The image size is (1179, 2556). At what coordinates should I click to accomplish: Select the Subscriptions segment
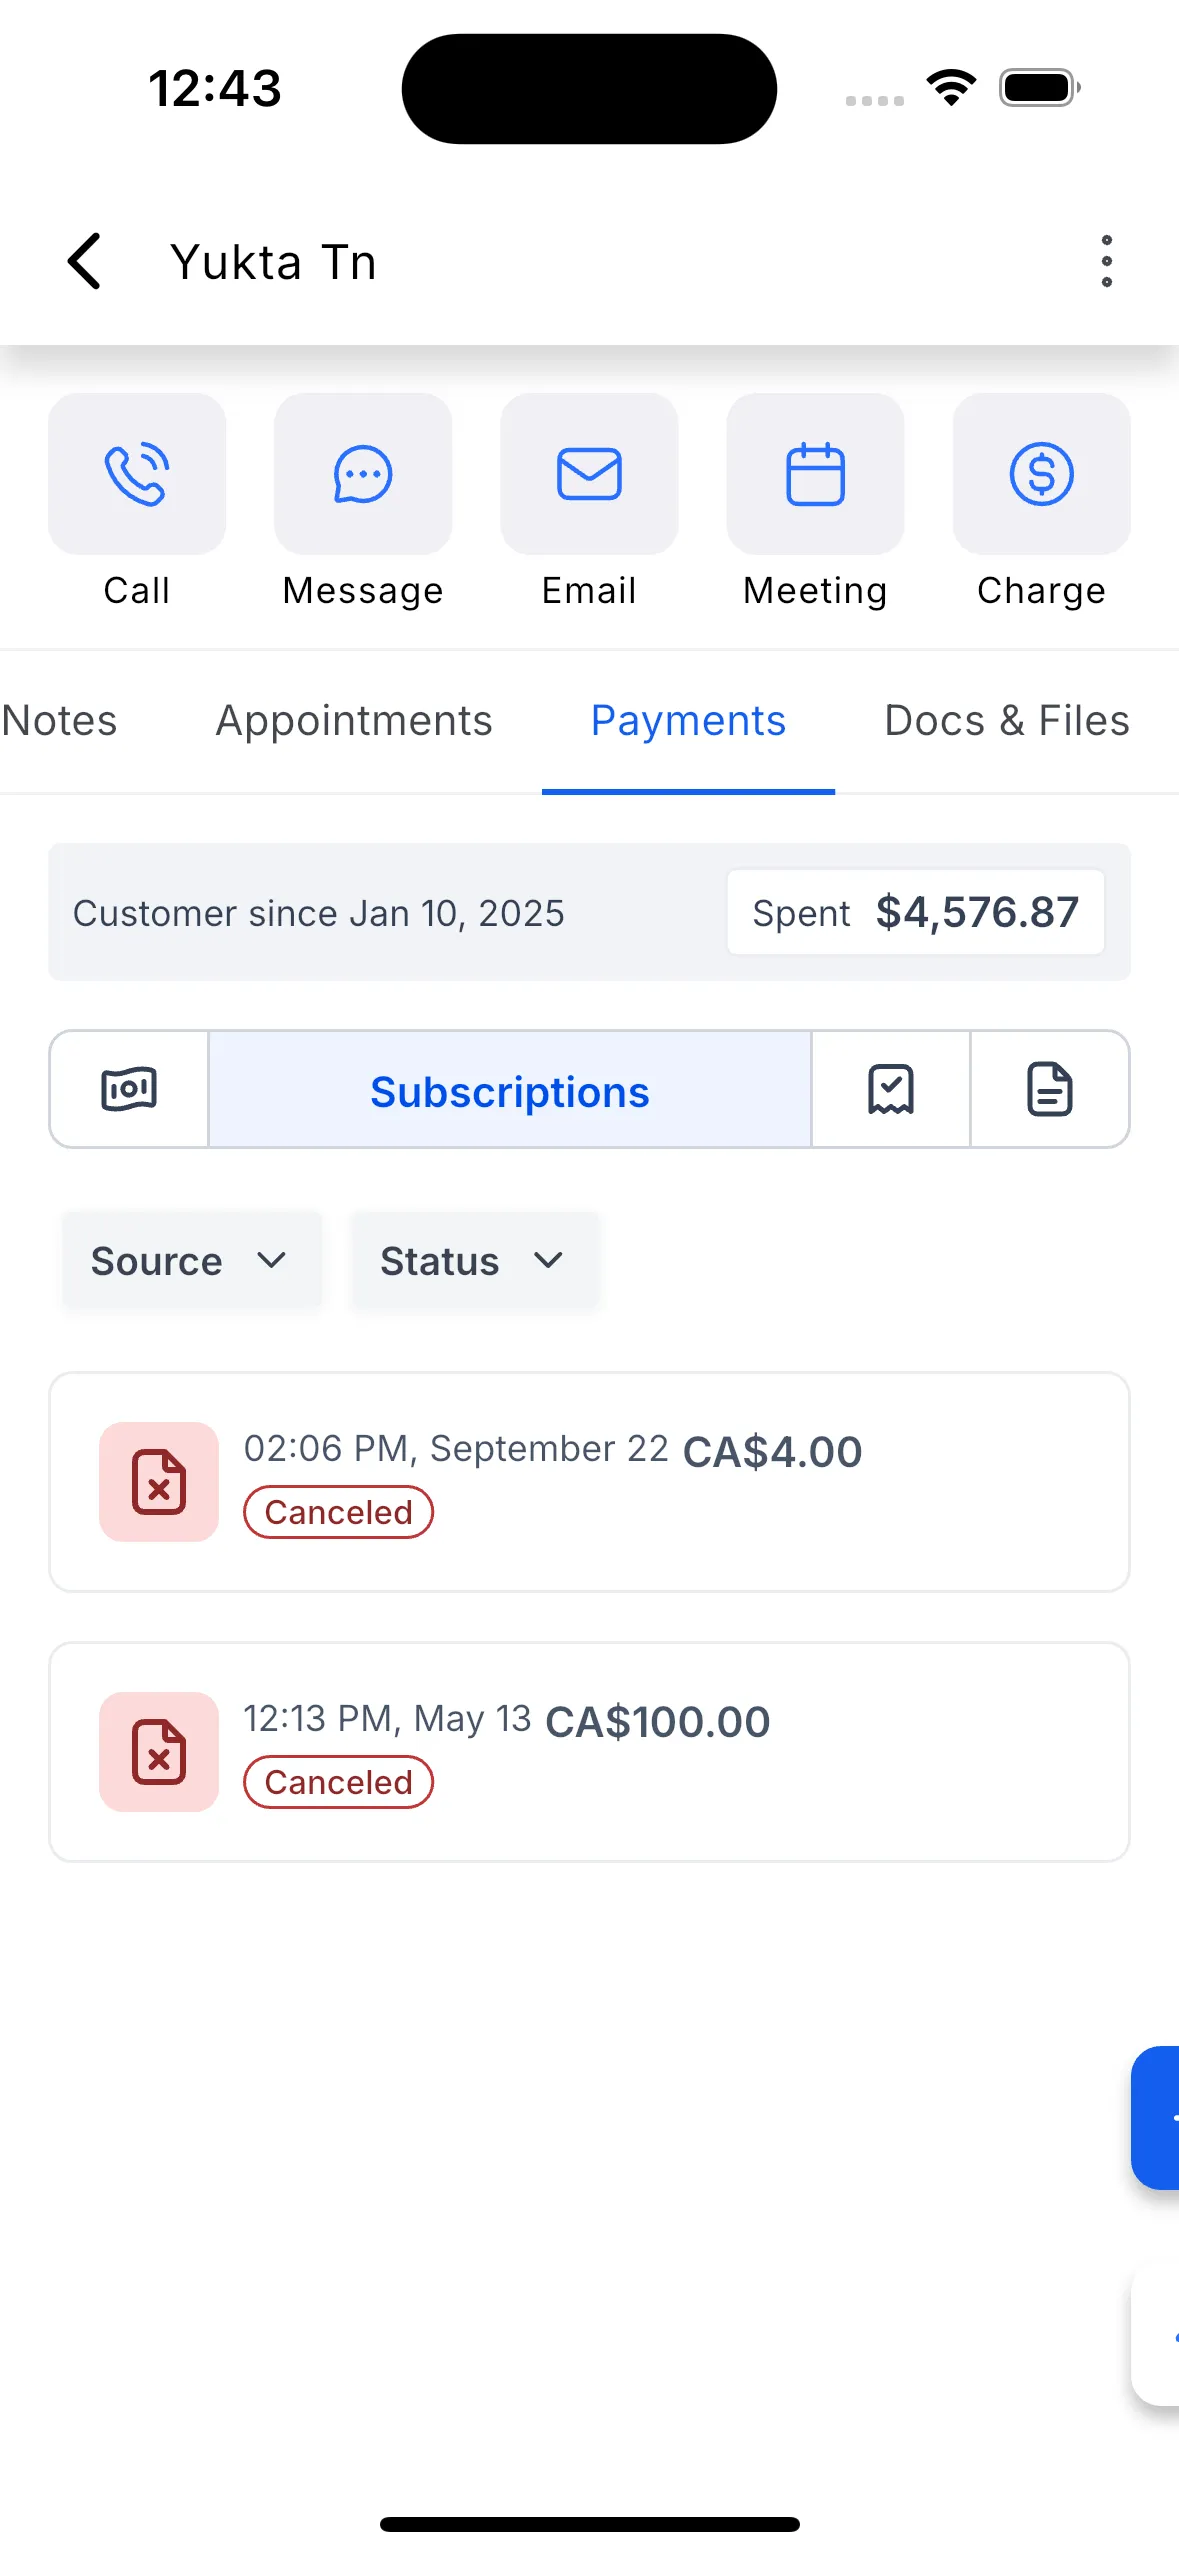(x=509, y=1090)
